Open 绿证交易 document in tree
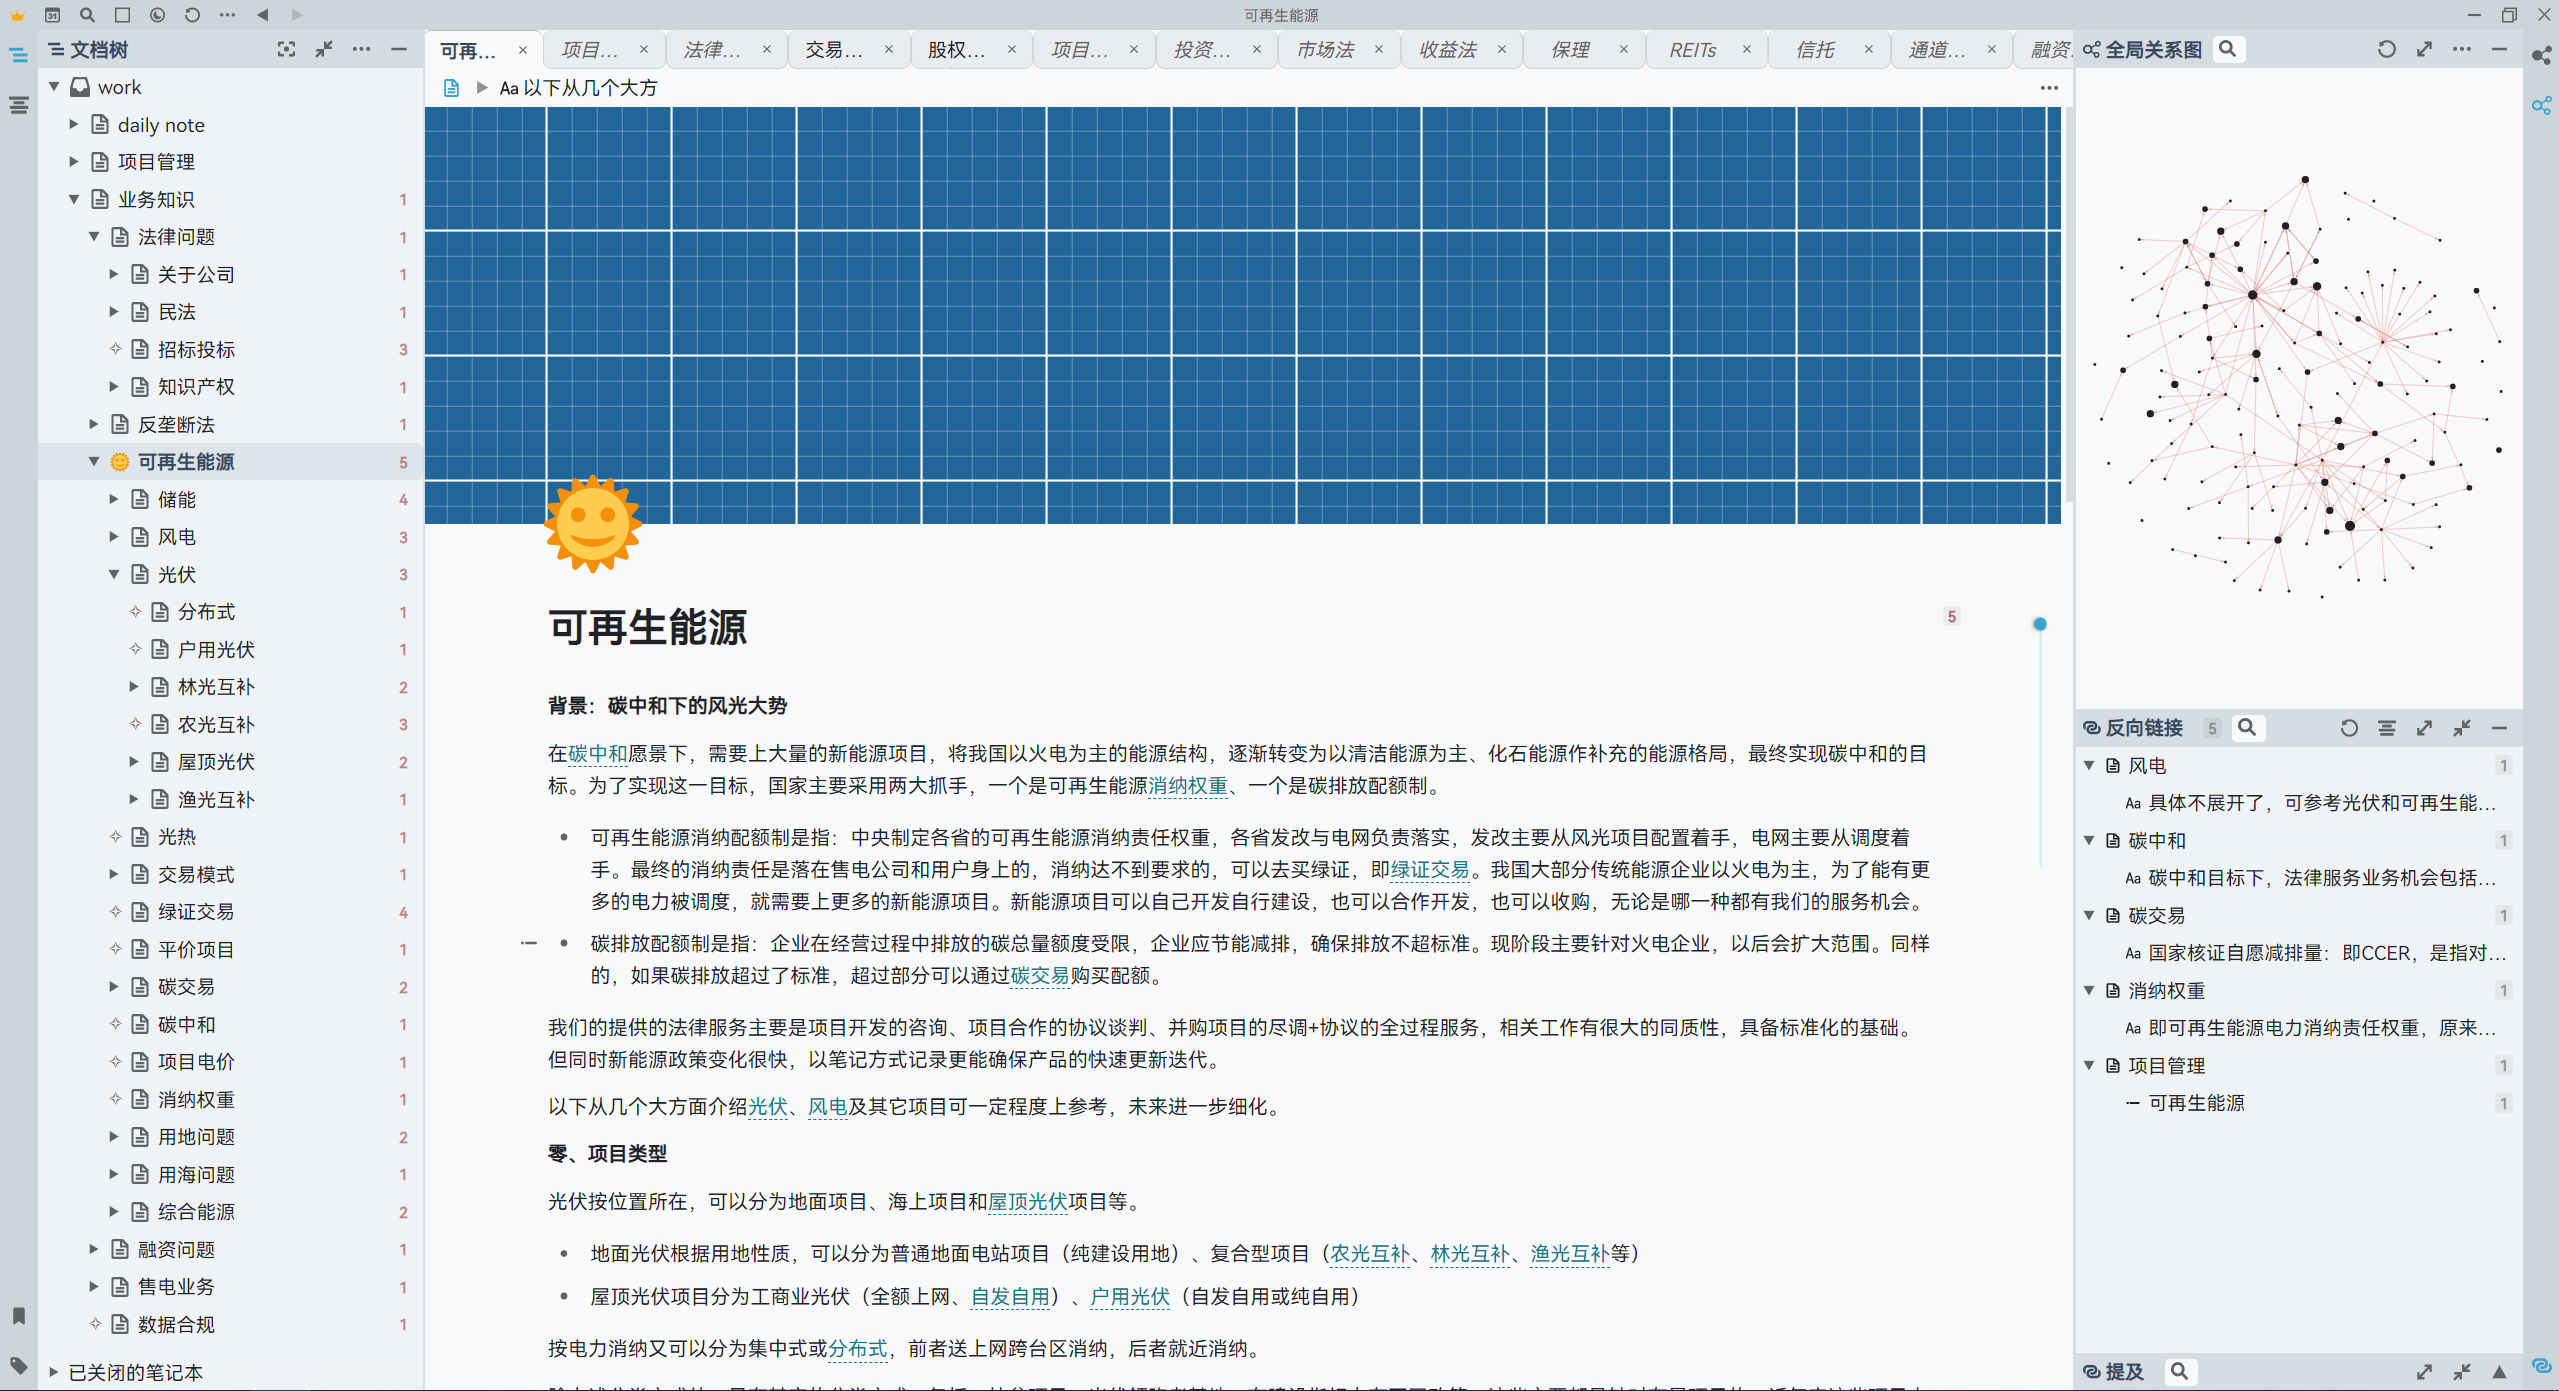This screenshot has width=2559, height=1391. pos(196,912)
